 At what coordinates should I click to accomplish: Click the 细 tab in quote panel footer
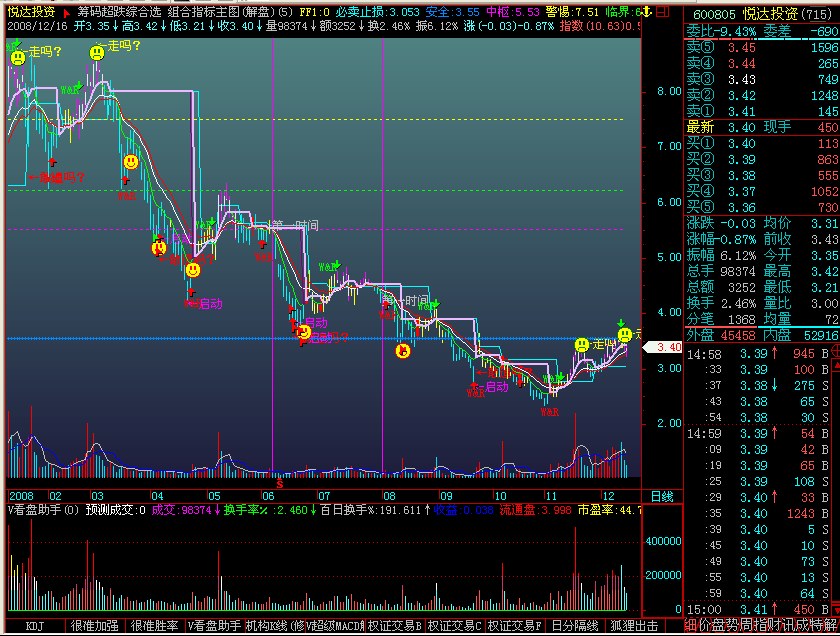[x=691, y=625]
